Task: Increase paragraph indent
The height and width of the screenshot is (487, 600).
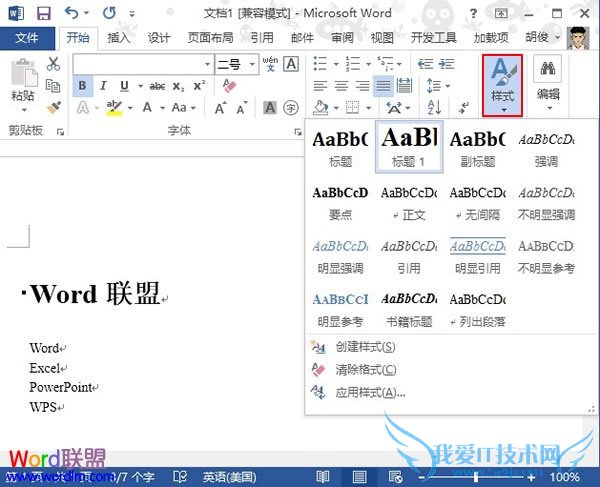Action: [x=447, y=64]
